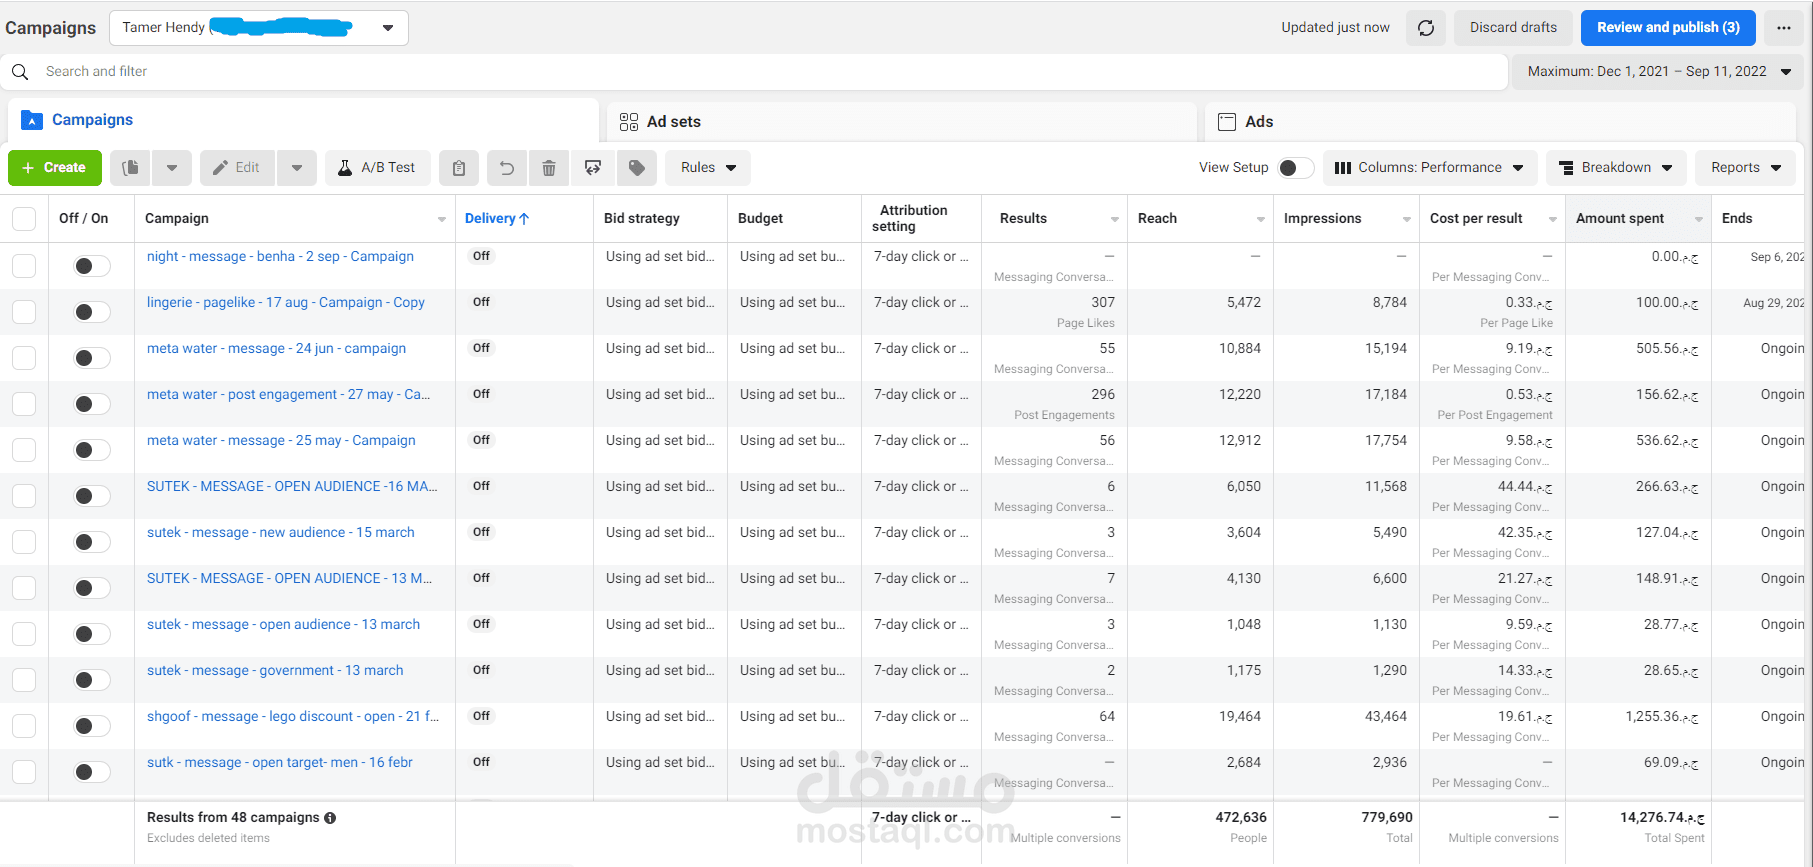
Task: Open the Campaign column header menu arrow
Action: (442, 219)
